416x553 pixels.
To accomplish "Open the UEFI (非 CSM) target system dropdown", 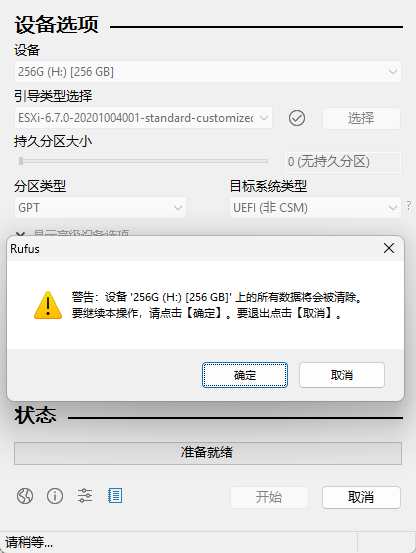I will point(316,208).
